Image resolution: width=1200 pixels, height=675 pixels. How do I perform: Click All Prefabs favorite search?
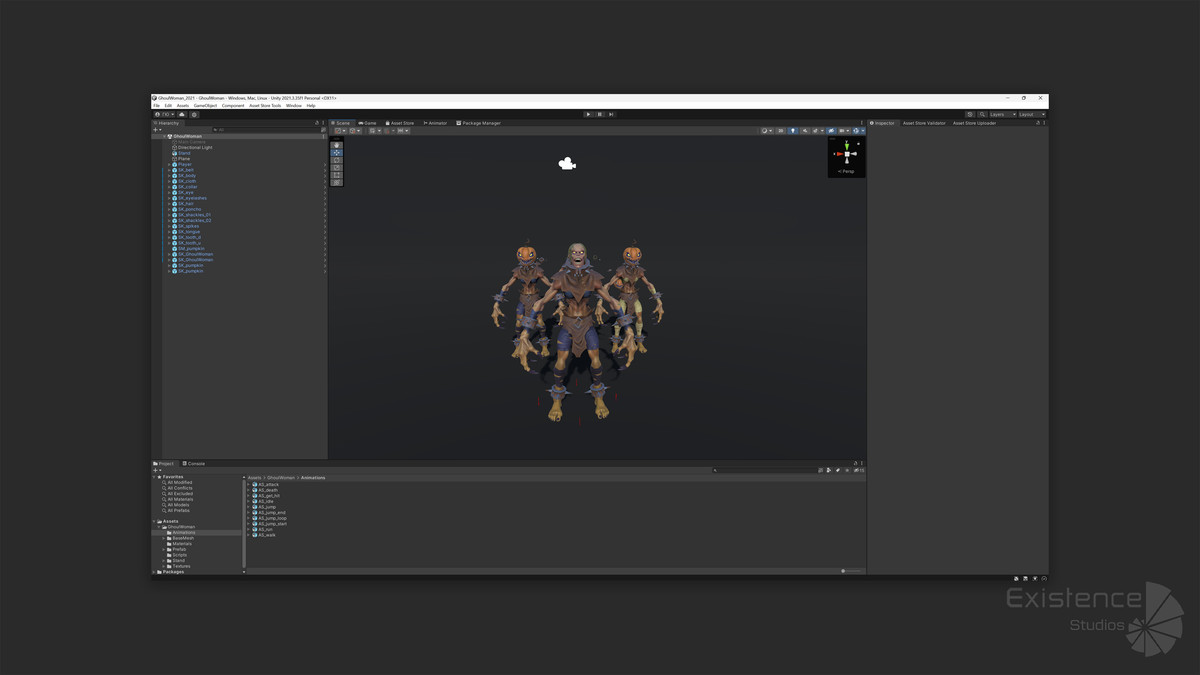point(176,510)
